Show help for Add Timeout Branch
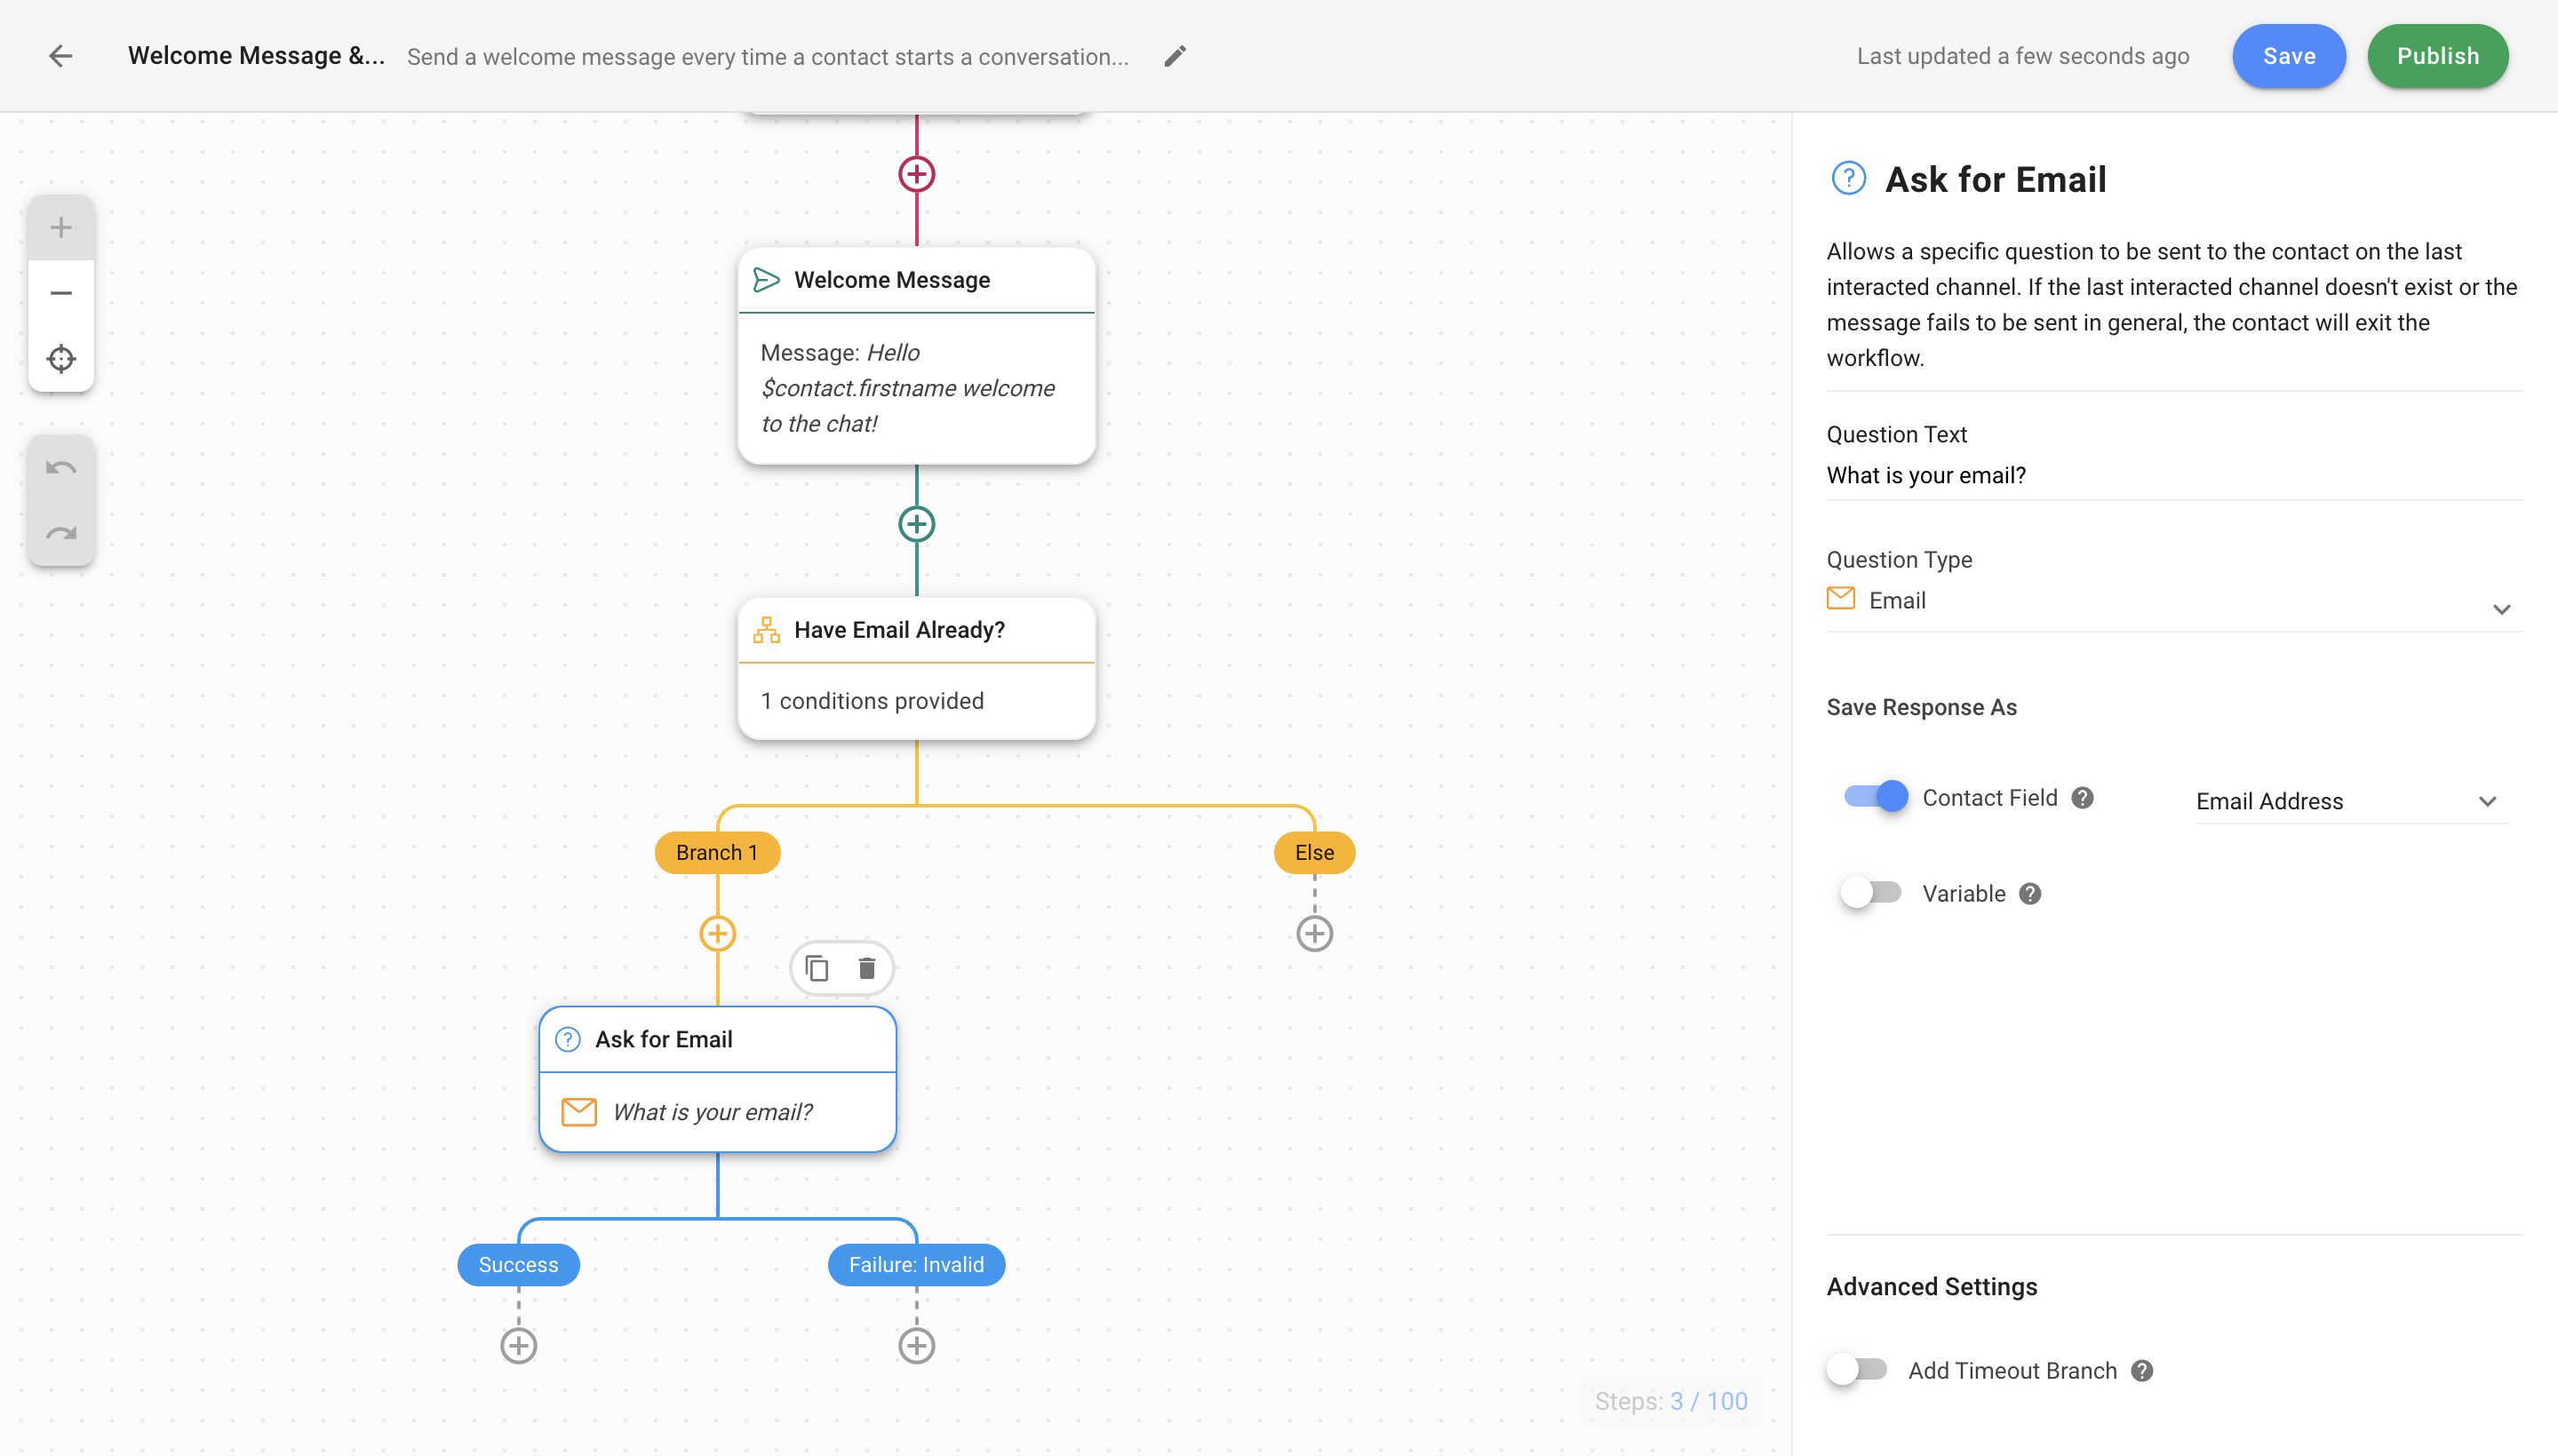 2141,1371
